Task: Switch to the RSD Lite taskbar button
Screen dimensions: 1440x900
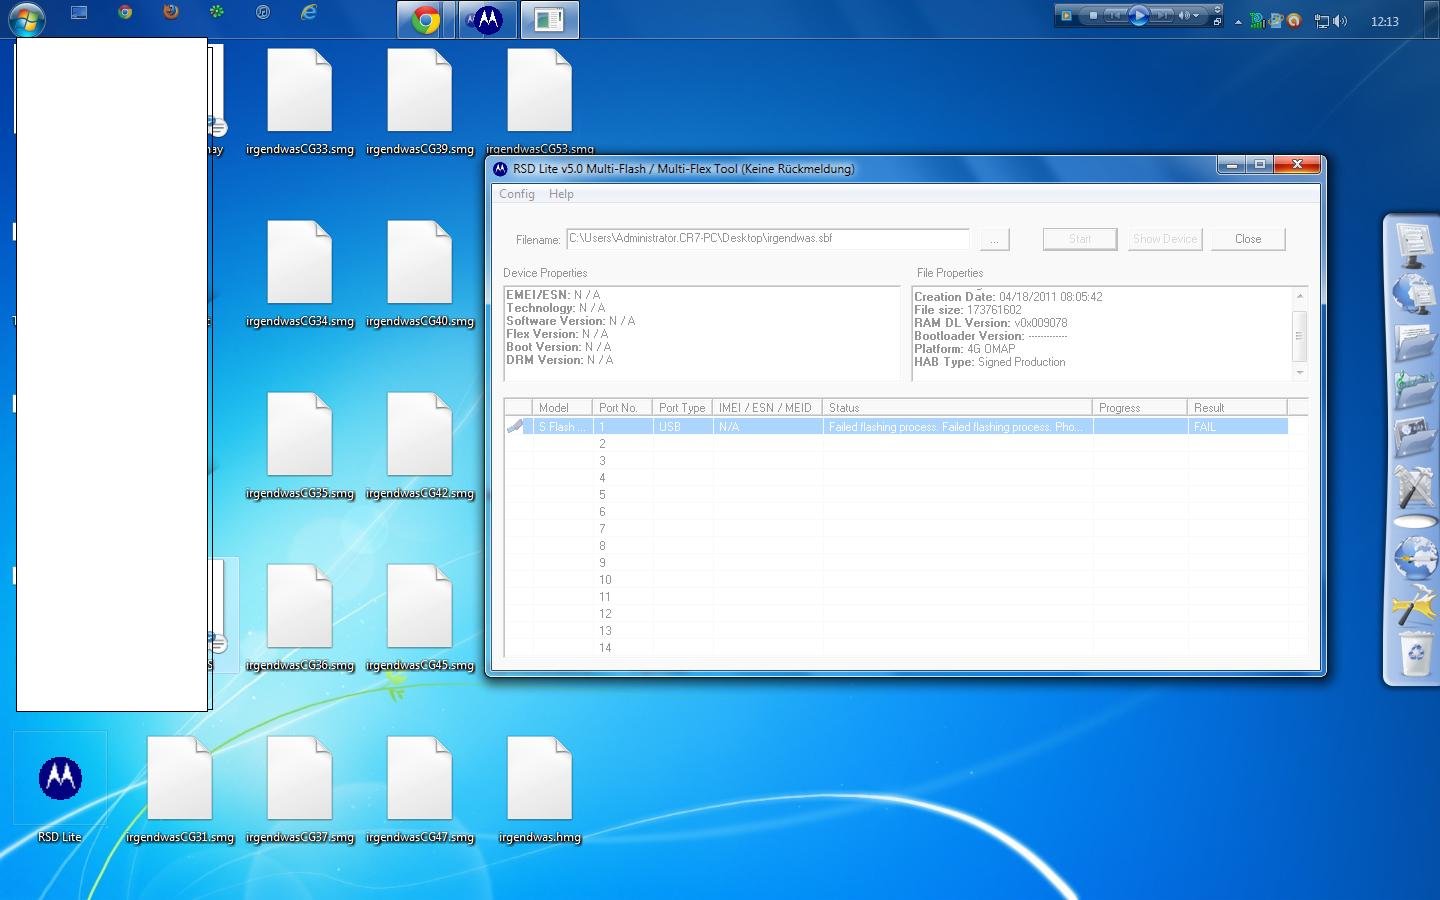Action: click(487, 19)
